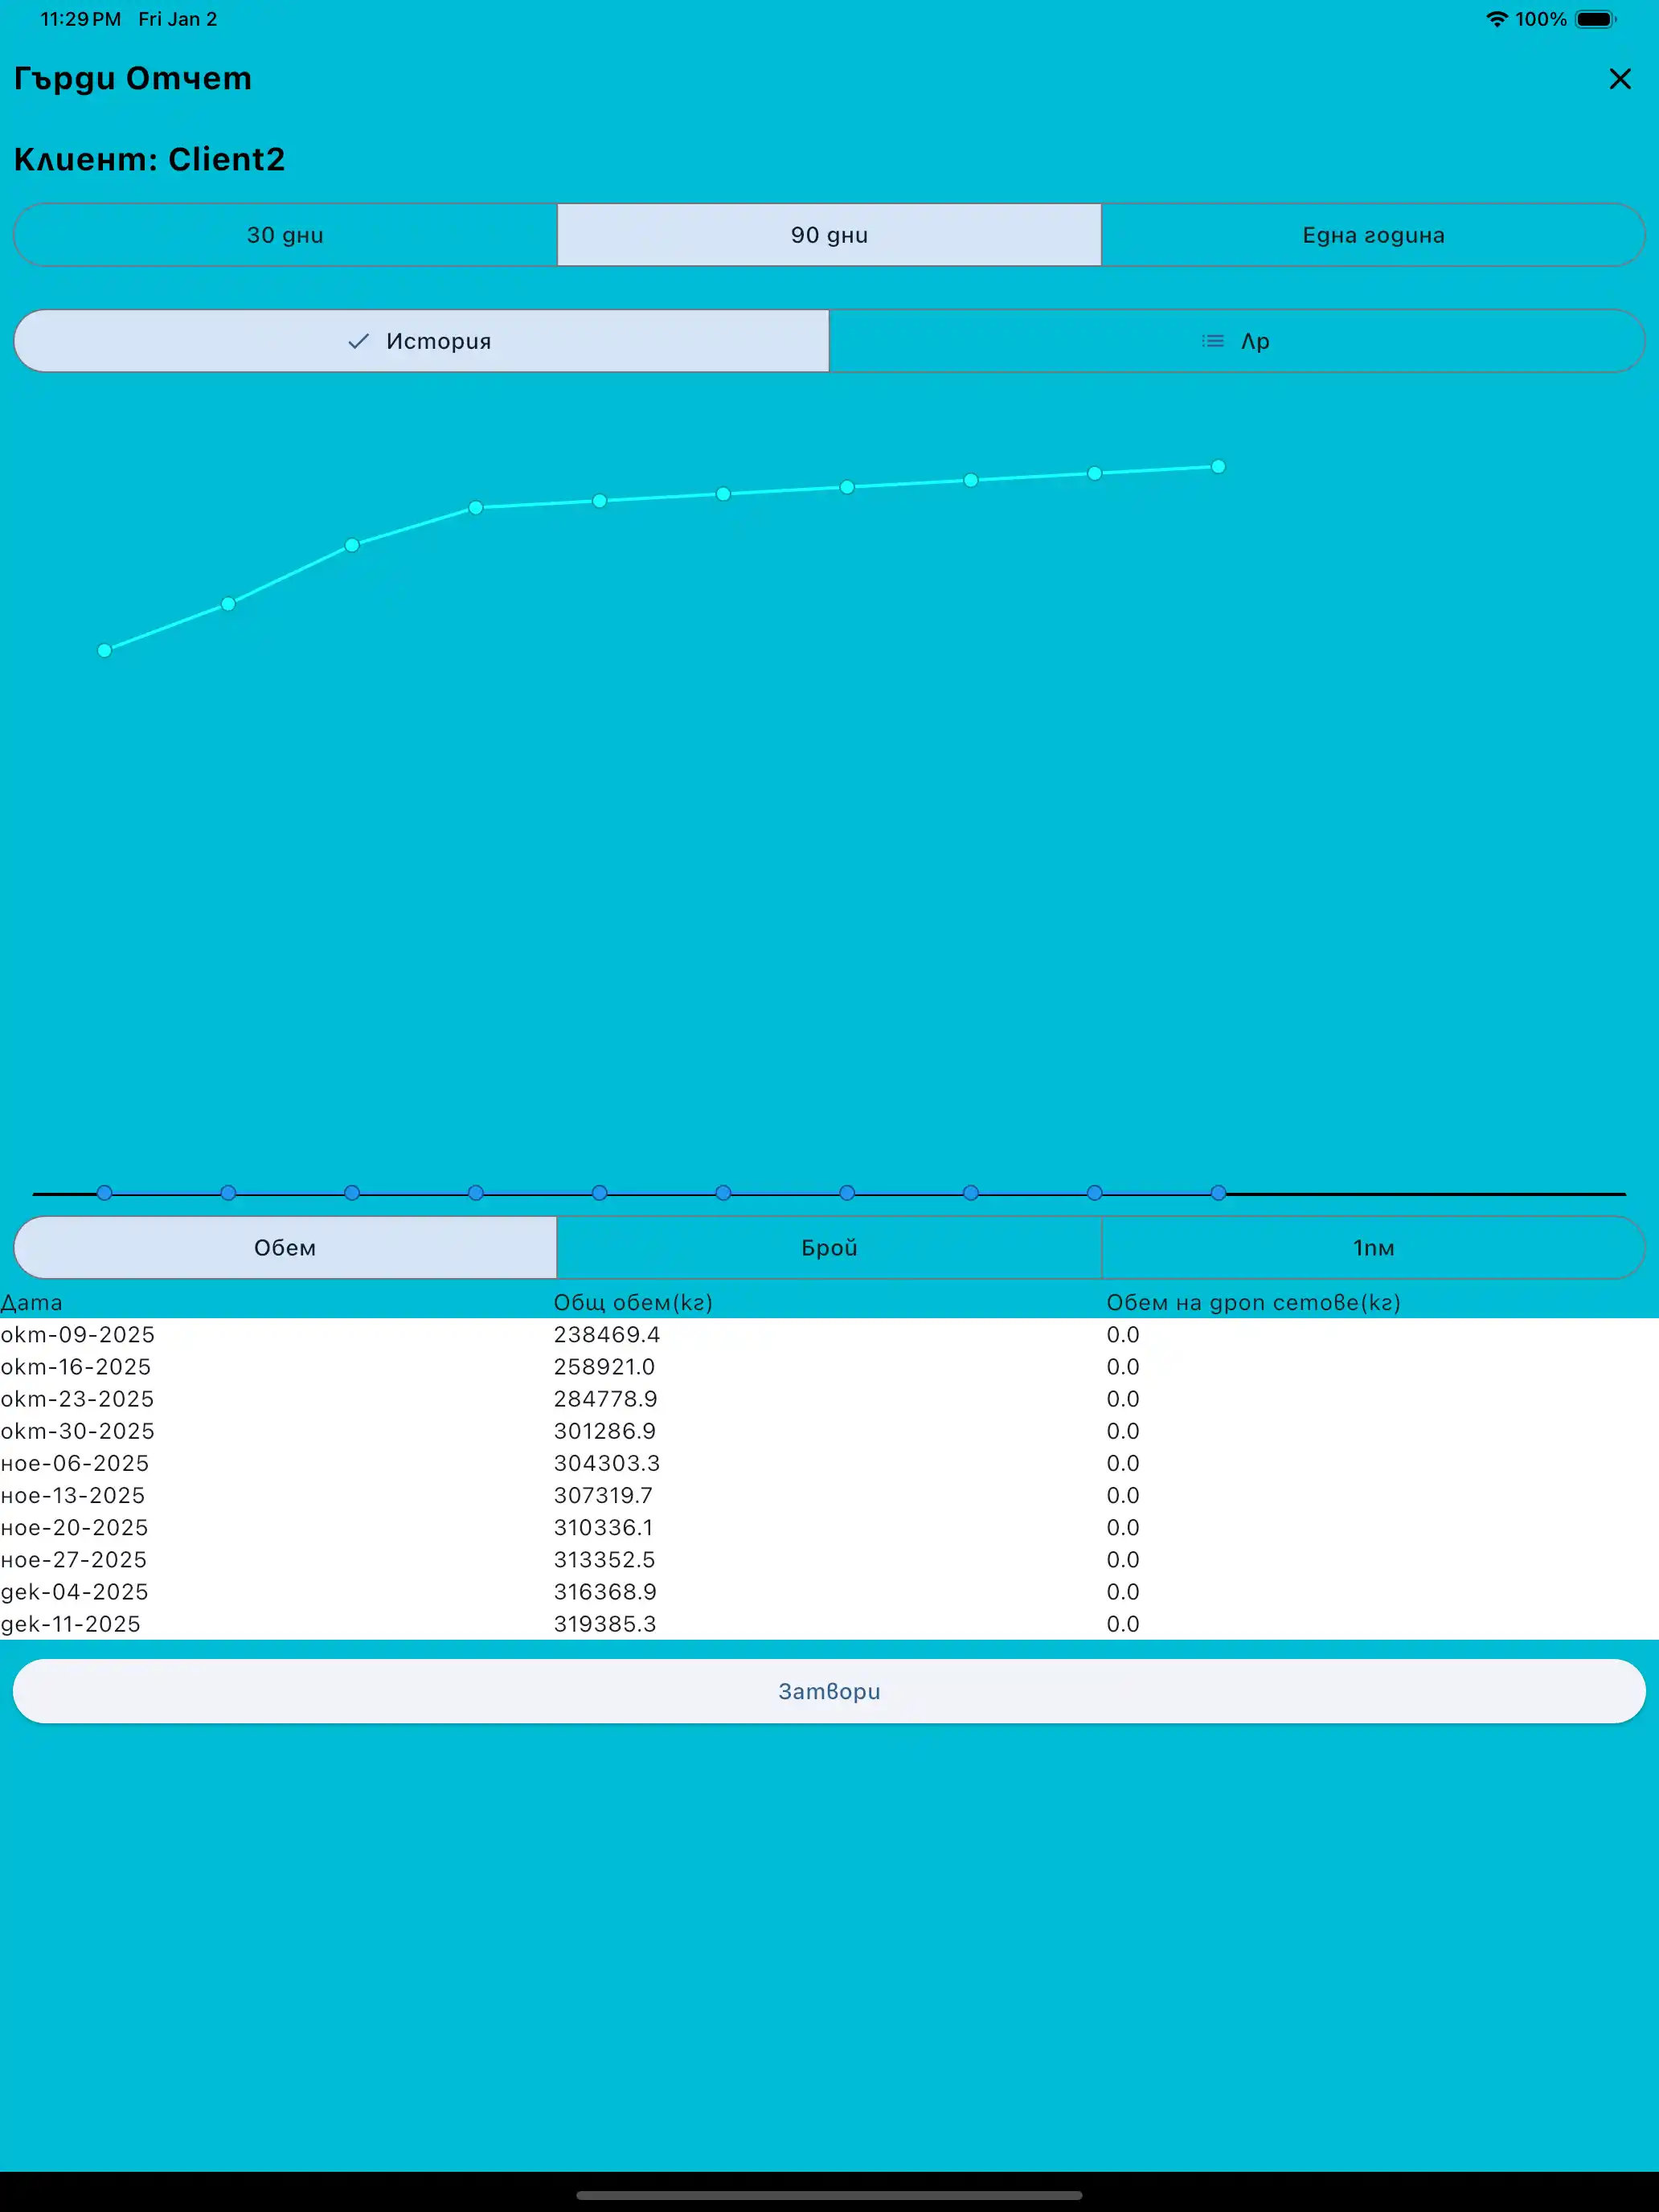The width and height of the screenshot is (1659, 2212).
Task: Select the Брой metric segment
Action: [x=829, y=1247]
